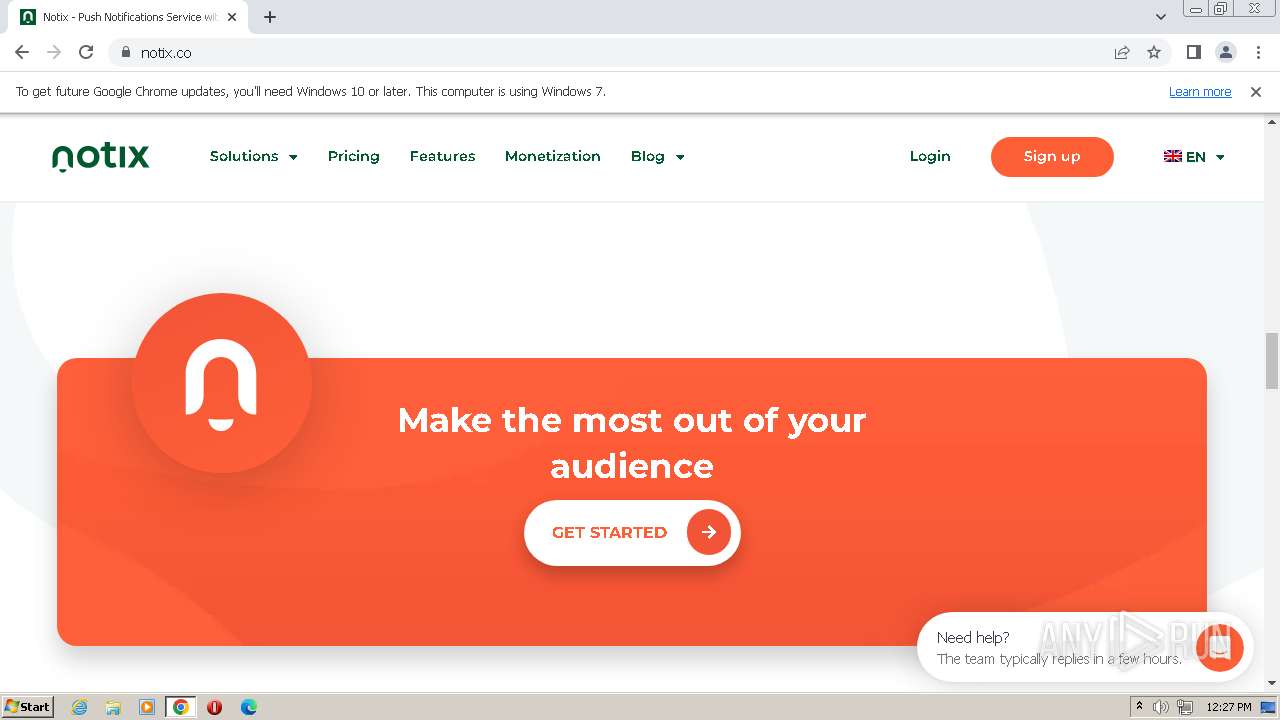Open the Features page
The width and height of the screenshot is (1280, 720).
(442, 156)
